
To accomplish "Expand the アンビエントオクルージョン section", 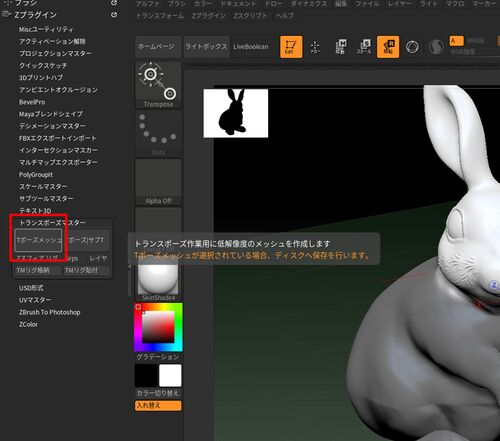I will click(58, 90).
